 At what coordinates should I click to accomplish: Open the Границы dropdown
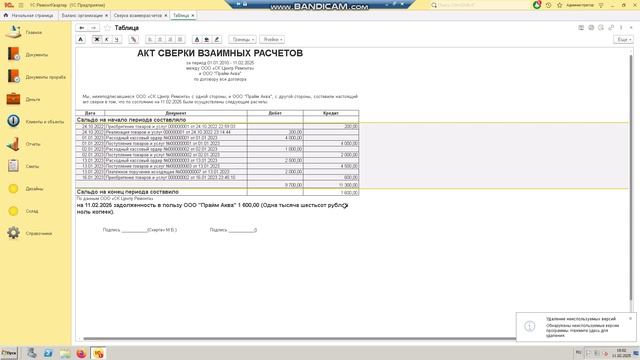242,40
